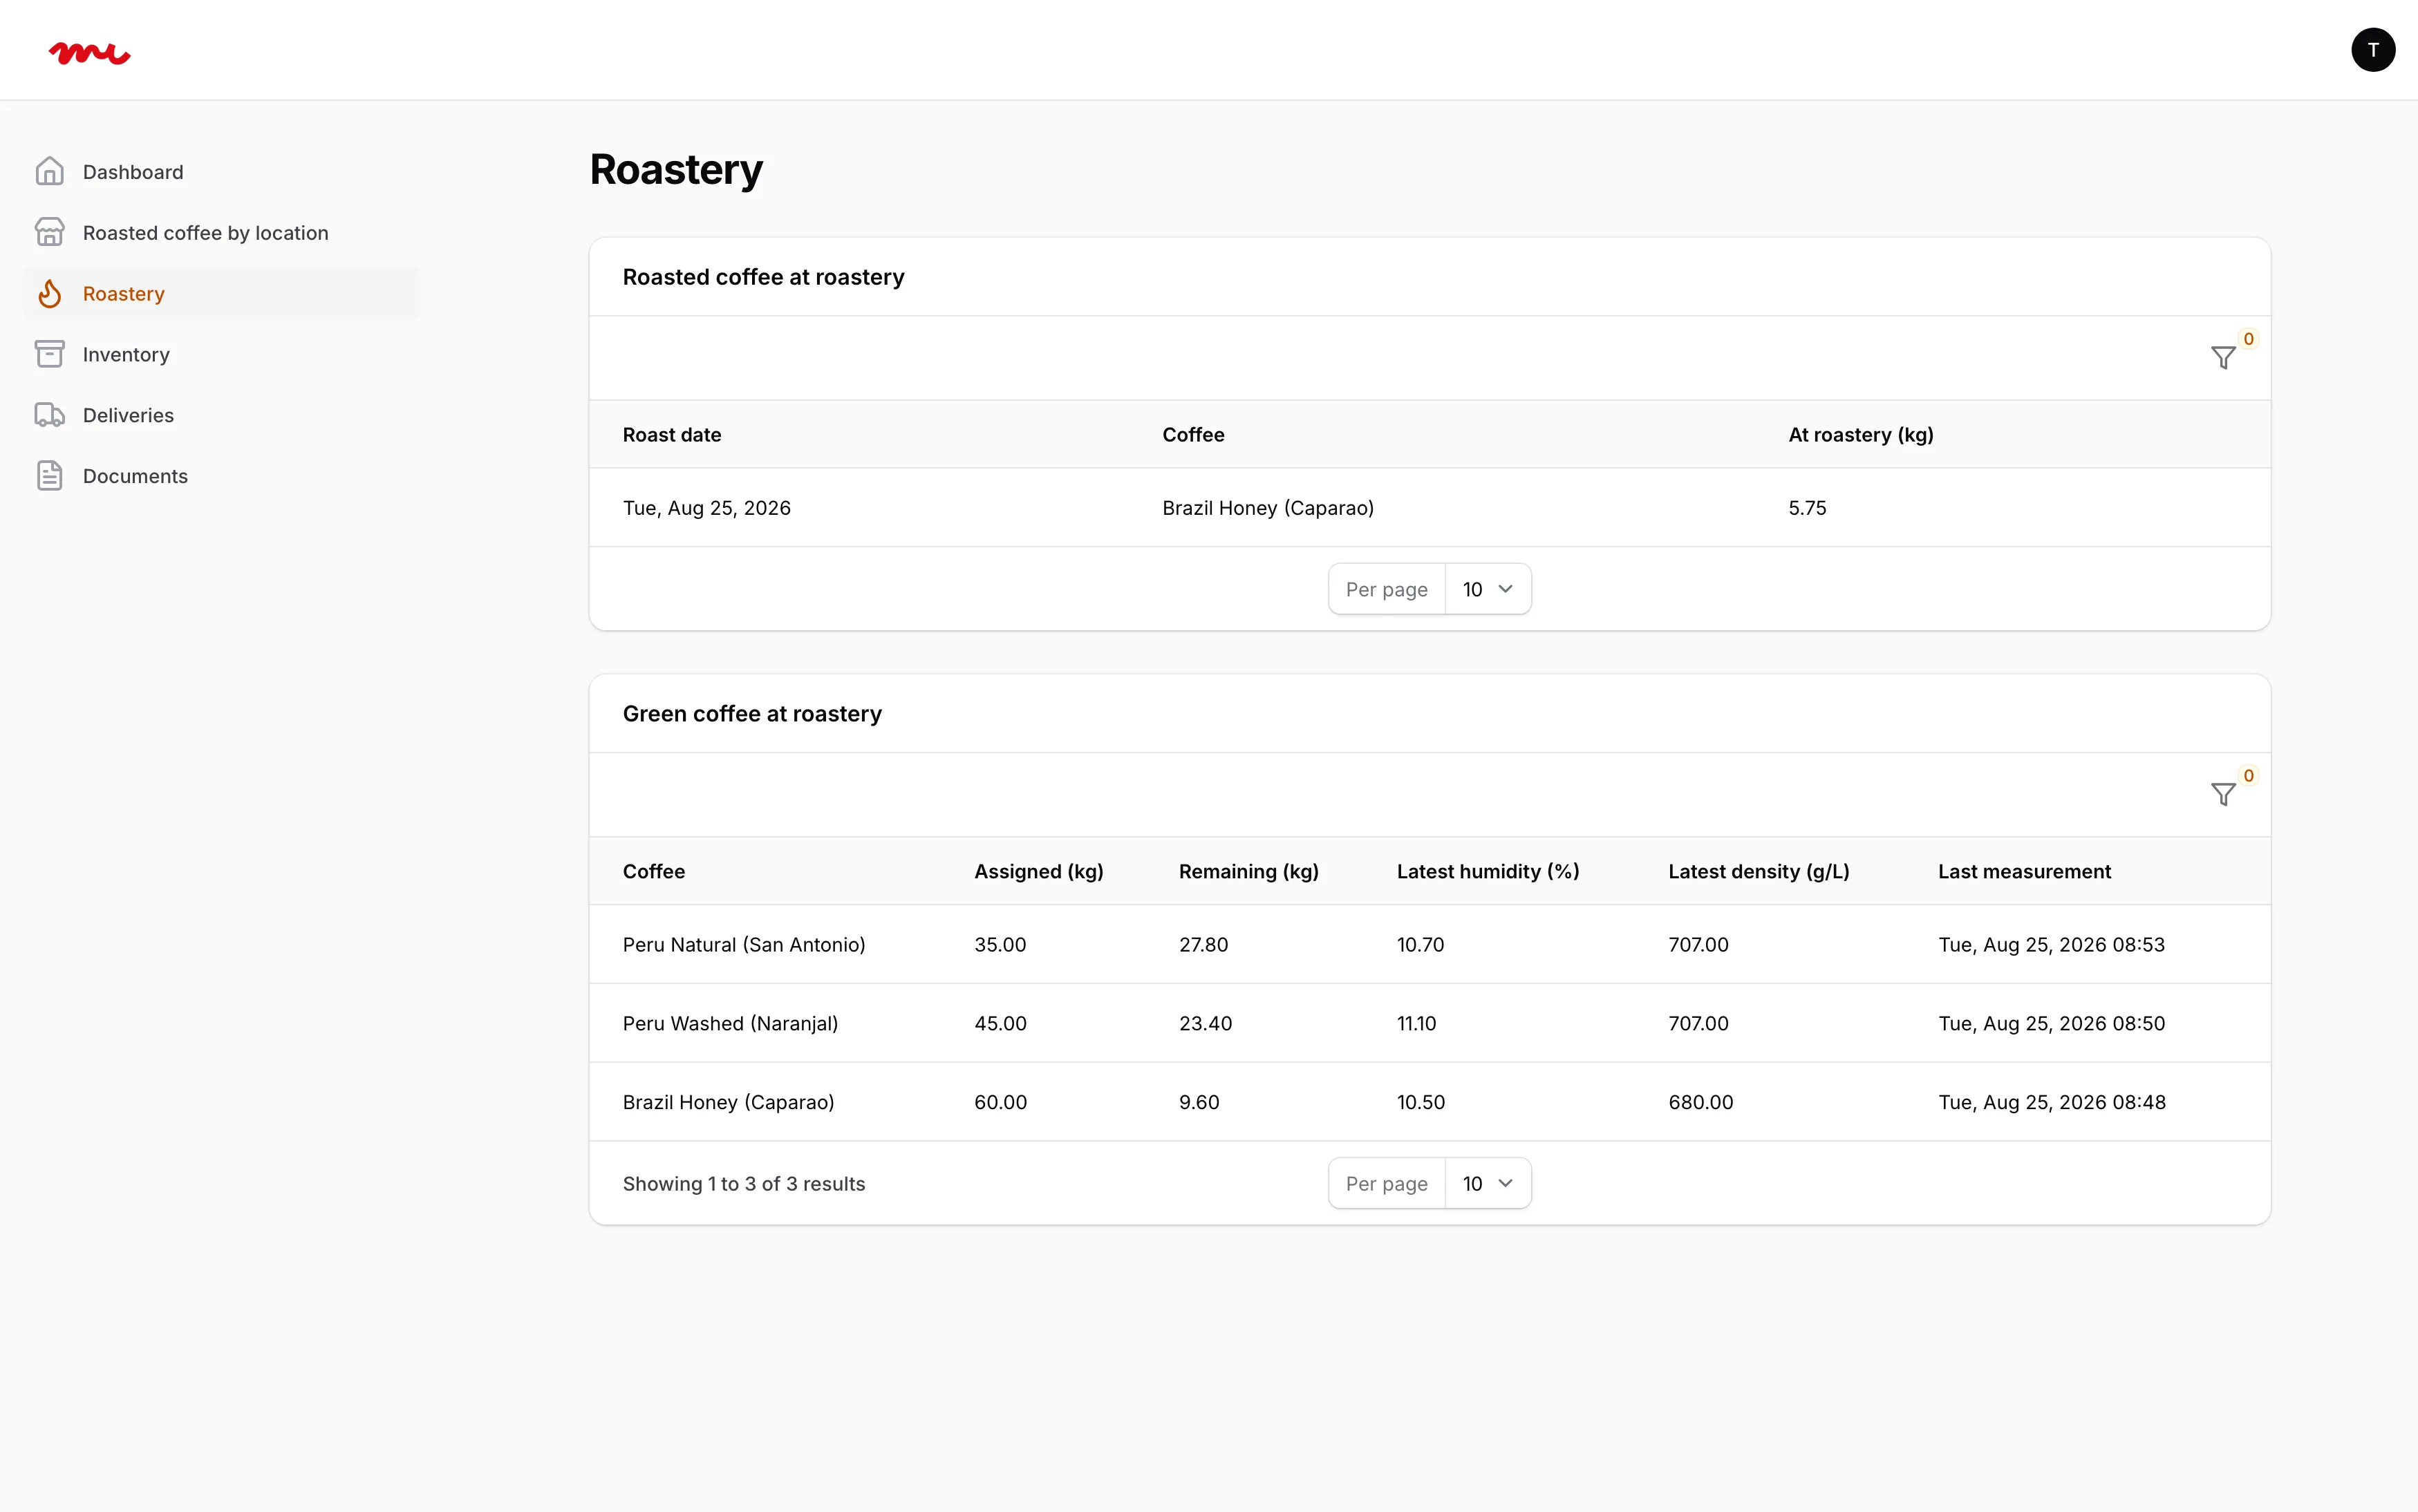Click Brazil Honey (Caparao) in green coffee table

point(728,1102)
